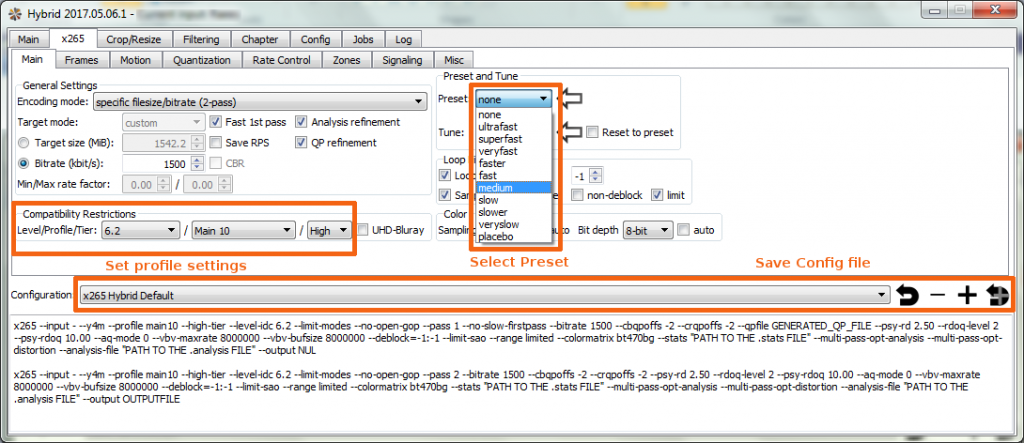Open the Encoding mode dropdown
Screen dimensions: 1024x443
coord(259,102)
